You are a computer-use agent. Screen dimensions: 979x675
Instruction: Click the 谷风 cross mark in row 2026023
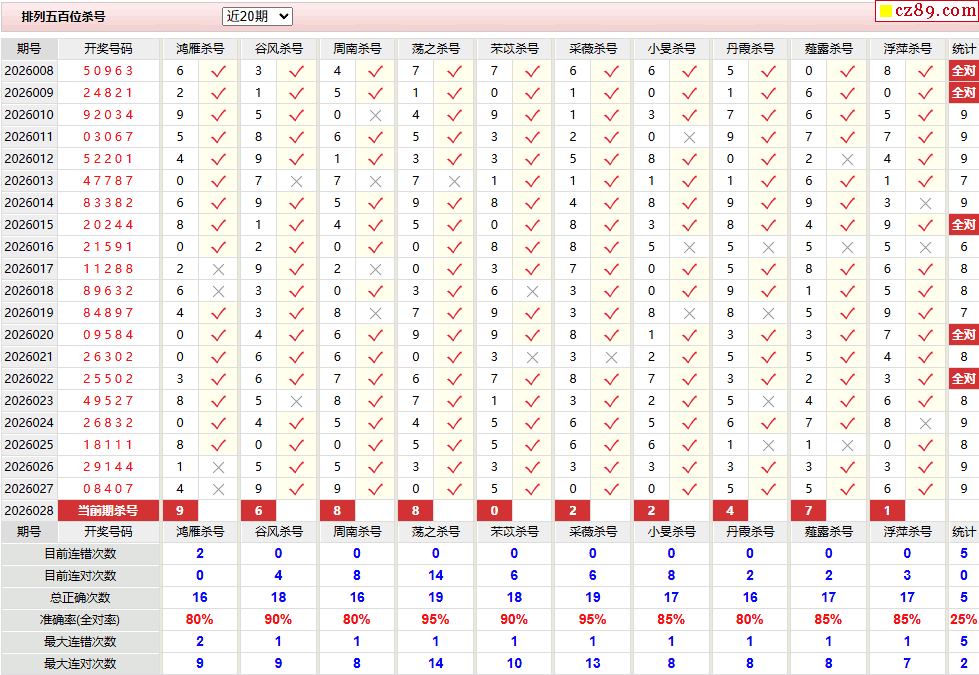point(297,401)
